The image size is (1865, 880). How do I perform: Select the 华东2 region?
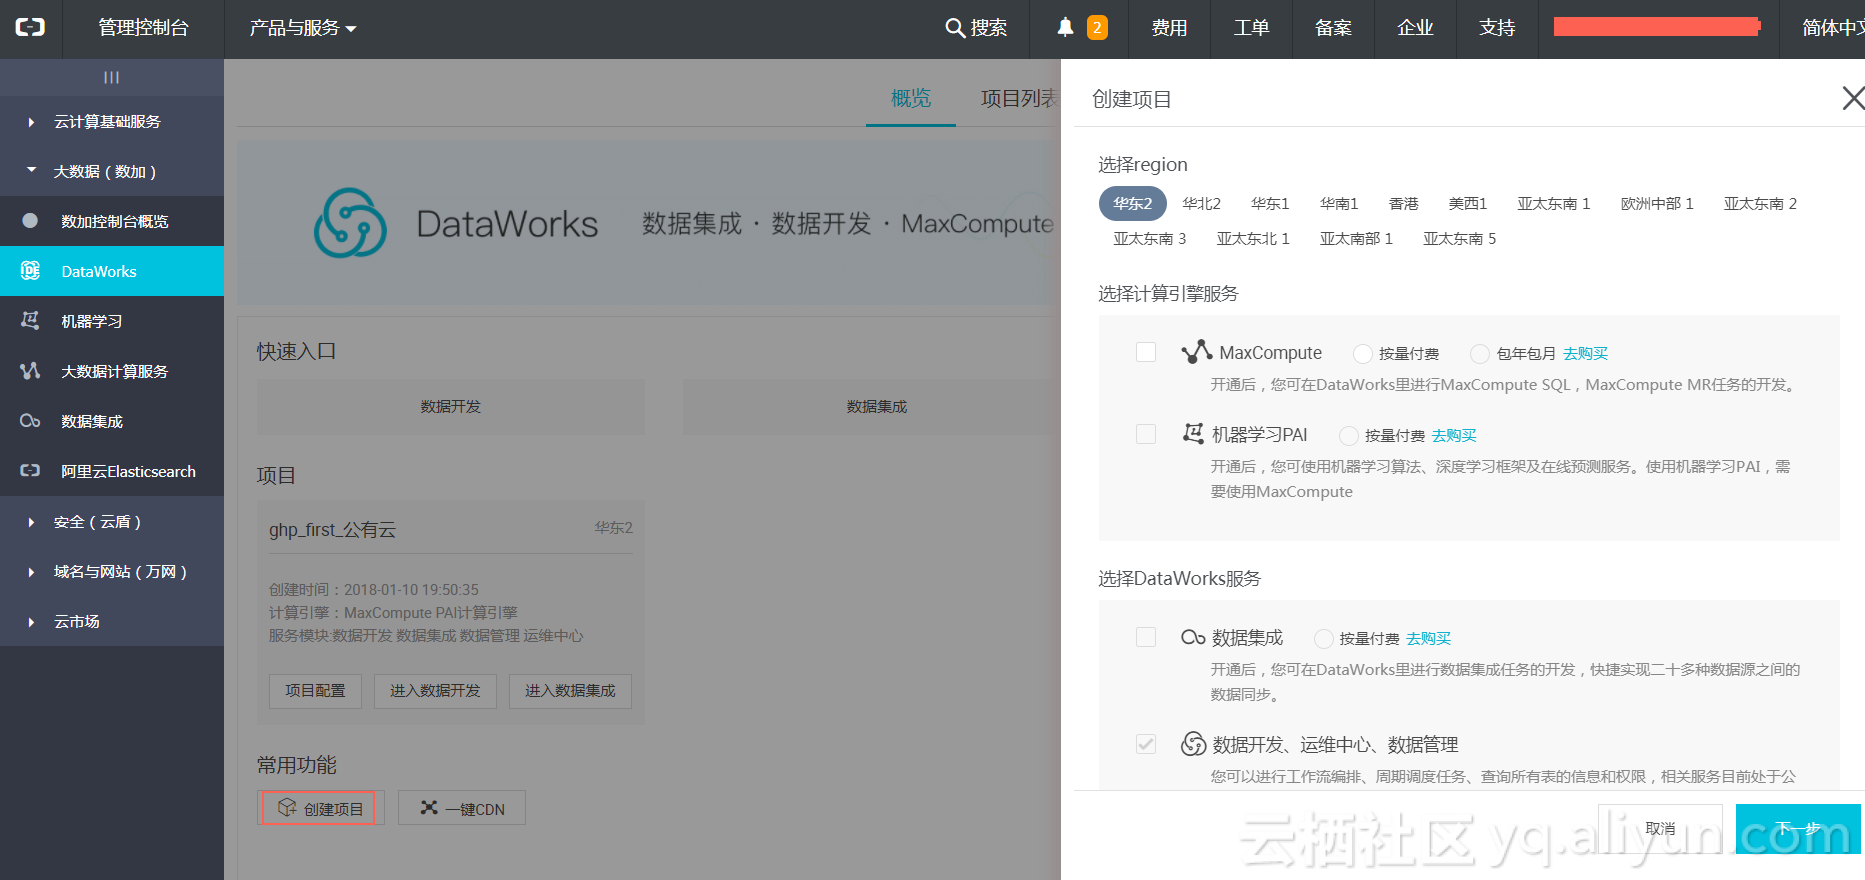pos(1133,203)
